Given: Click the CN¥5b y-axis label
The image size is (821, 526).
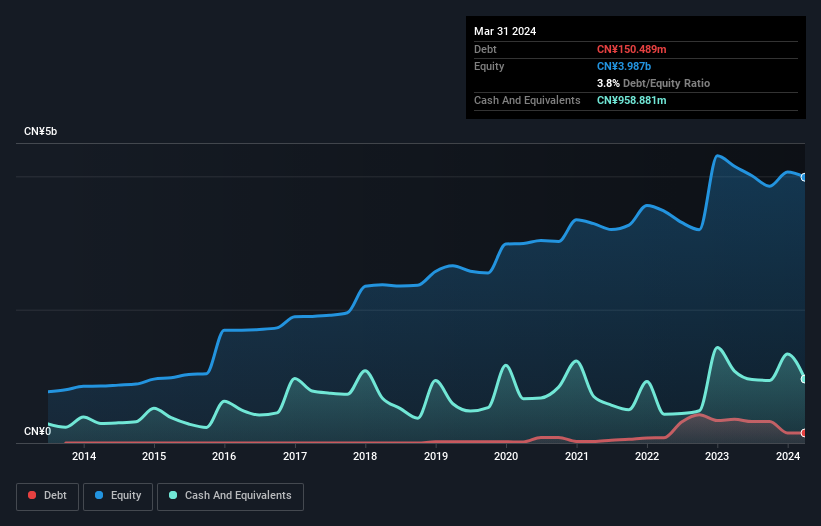Looking at the screenshot, I should click(40, 131).
